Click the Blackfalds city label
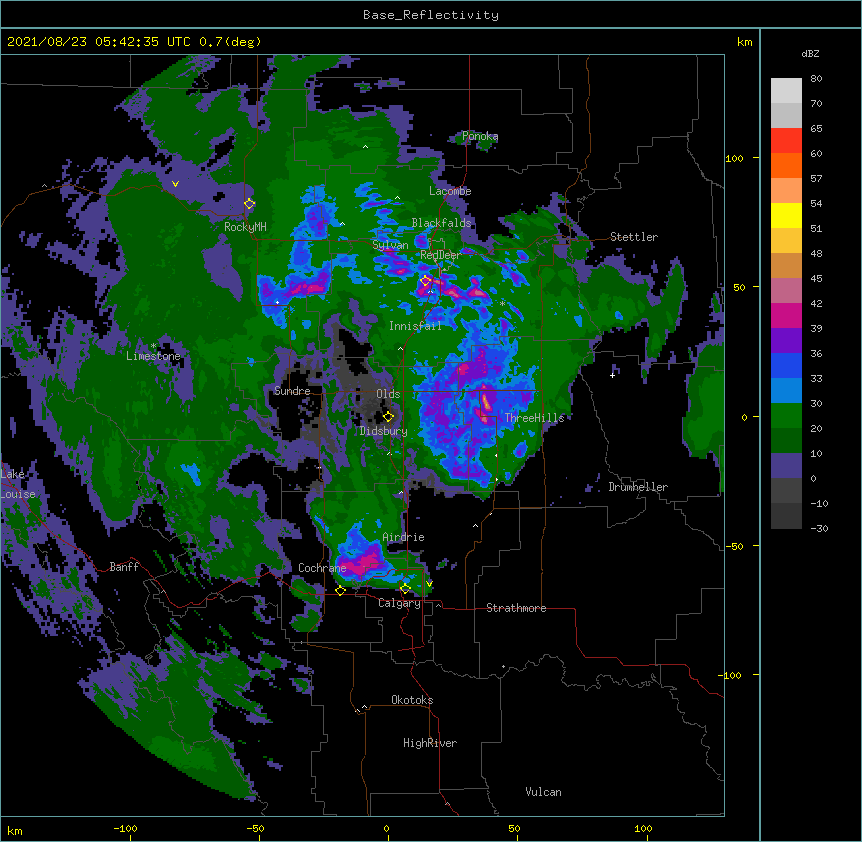 (x=441, y=223)
